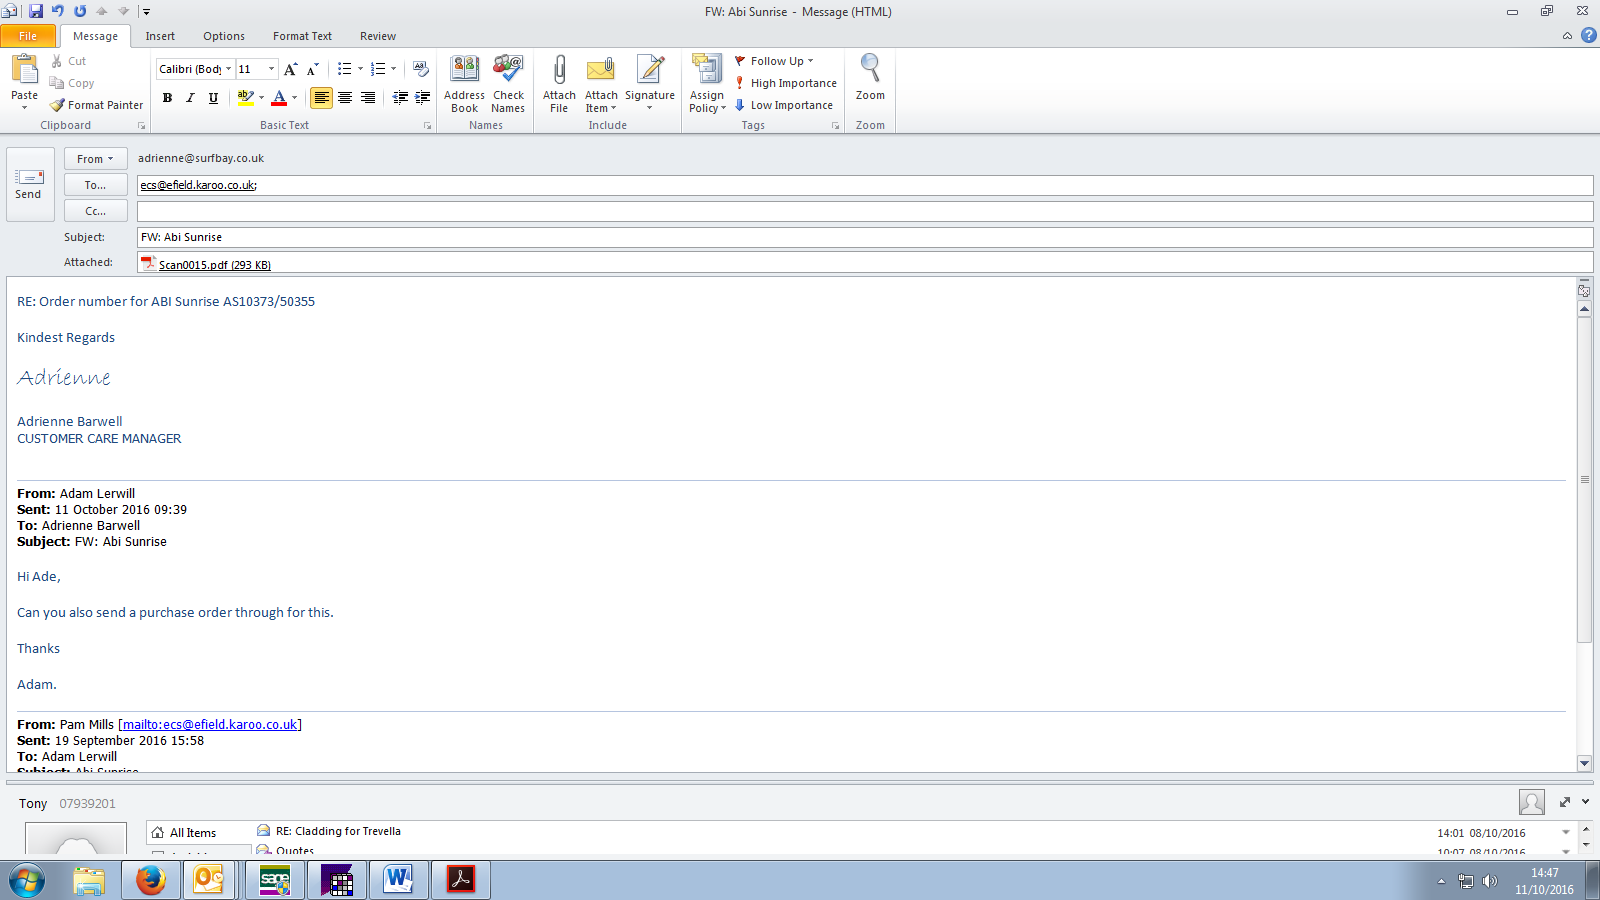Open the contact picture in People Pane
The height and width of the screenshot is (900, 1600).
[1531, 802]
